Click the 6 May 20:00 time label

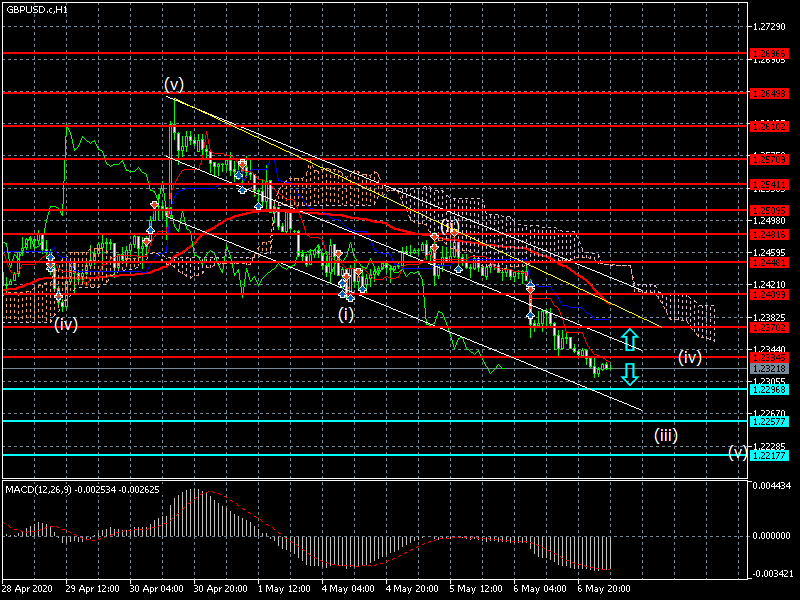[604, 589]
